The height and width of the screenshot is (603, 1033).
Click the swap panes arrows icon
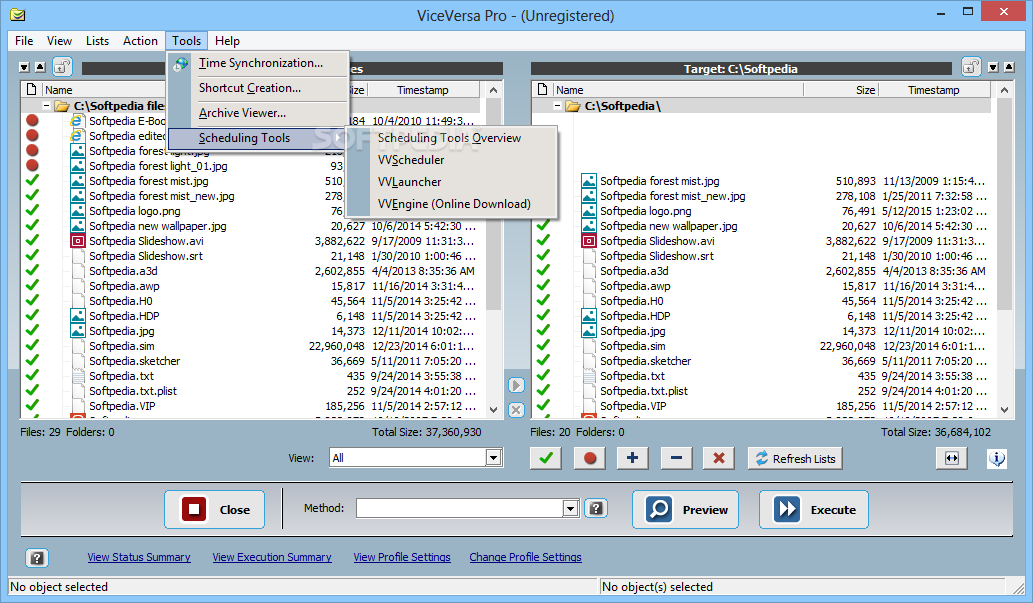click(x=951, y=458)
